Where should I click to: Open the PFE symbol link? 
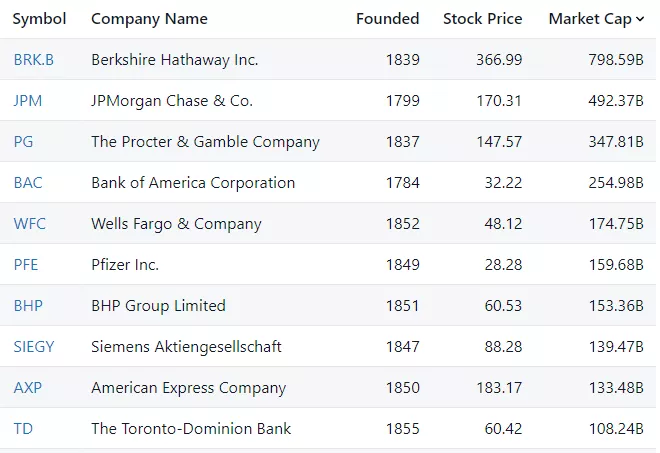pyautogui.click(x=26, y=265)
